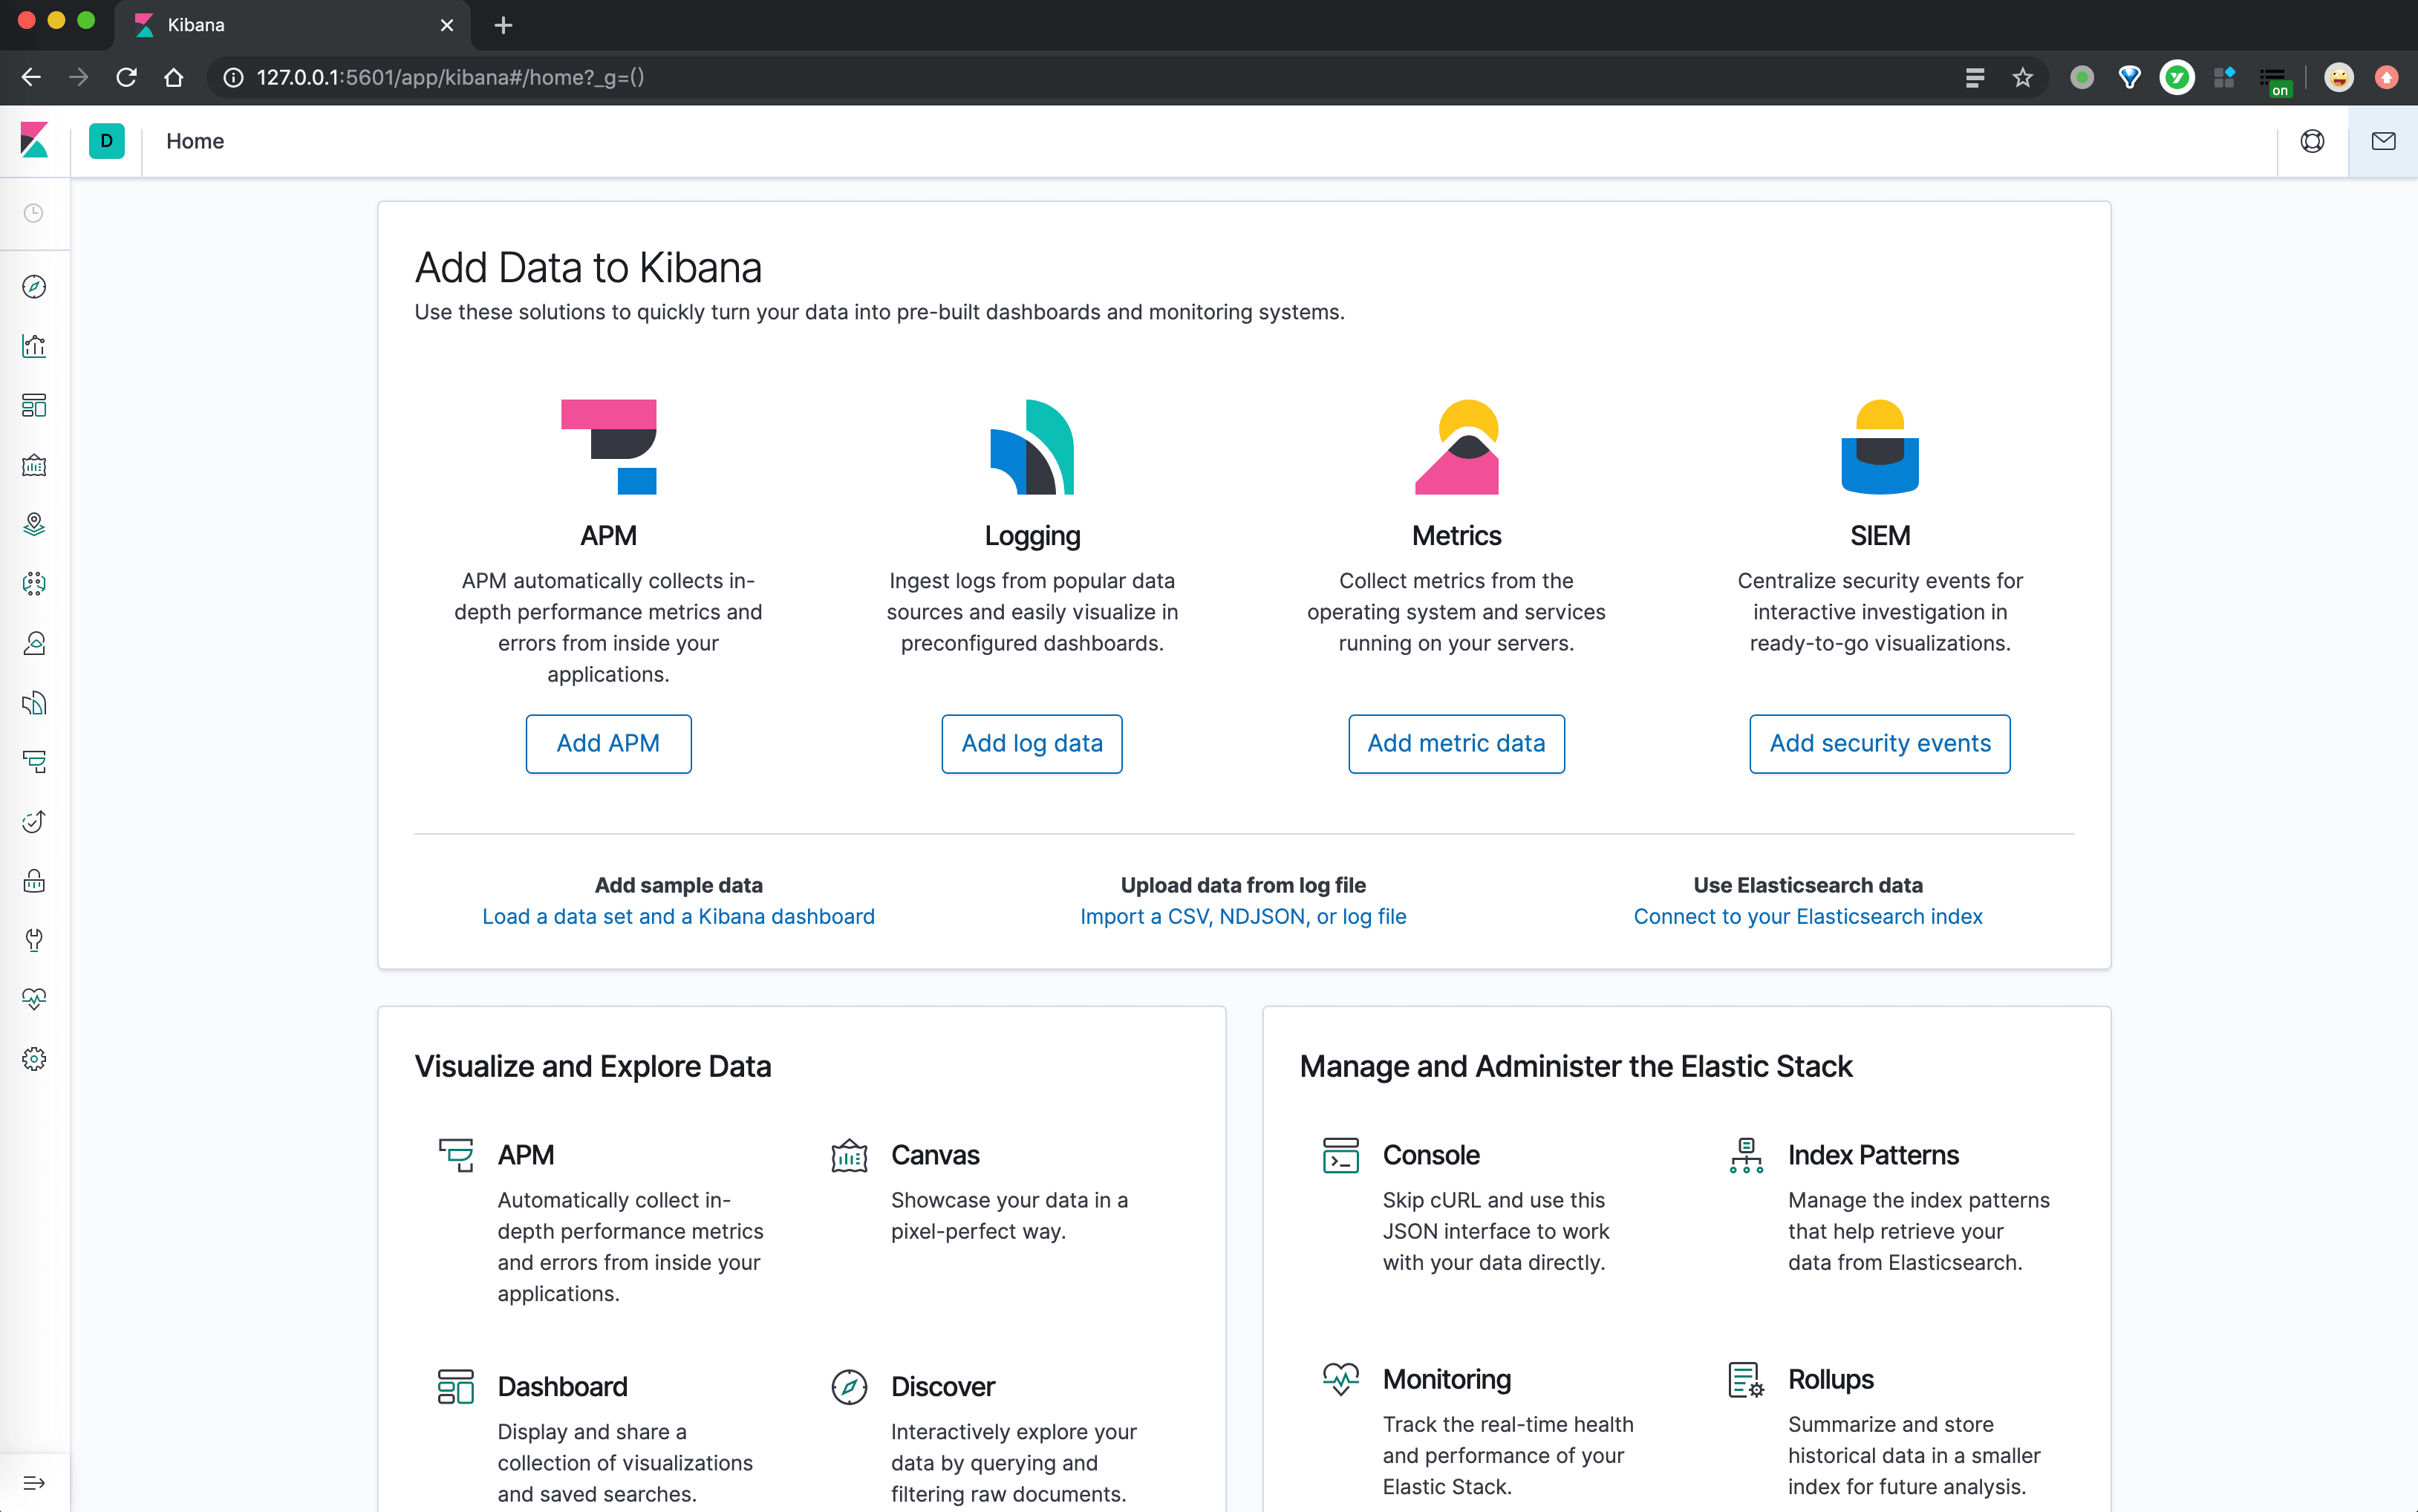
Task: Open APM from the sidebar icon
Action: tap(34, 762)
